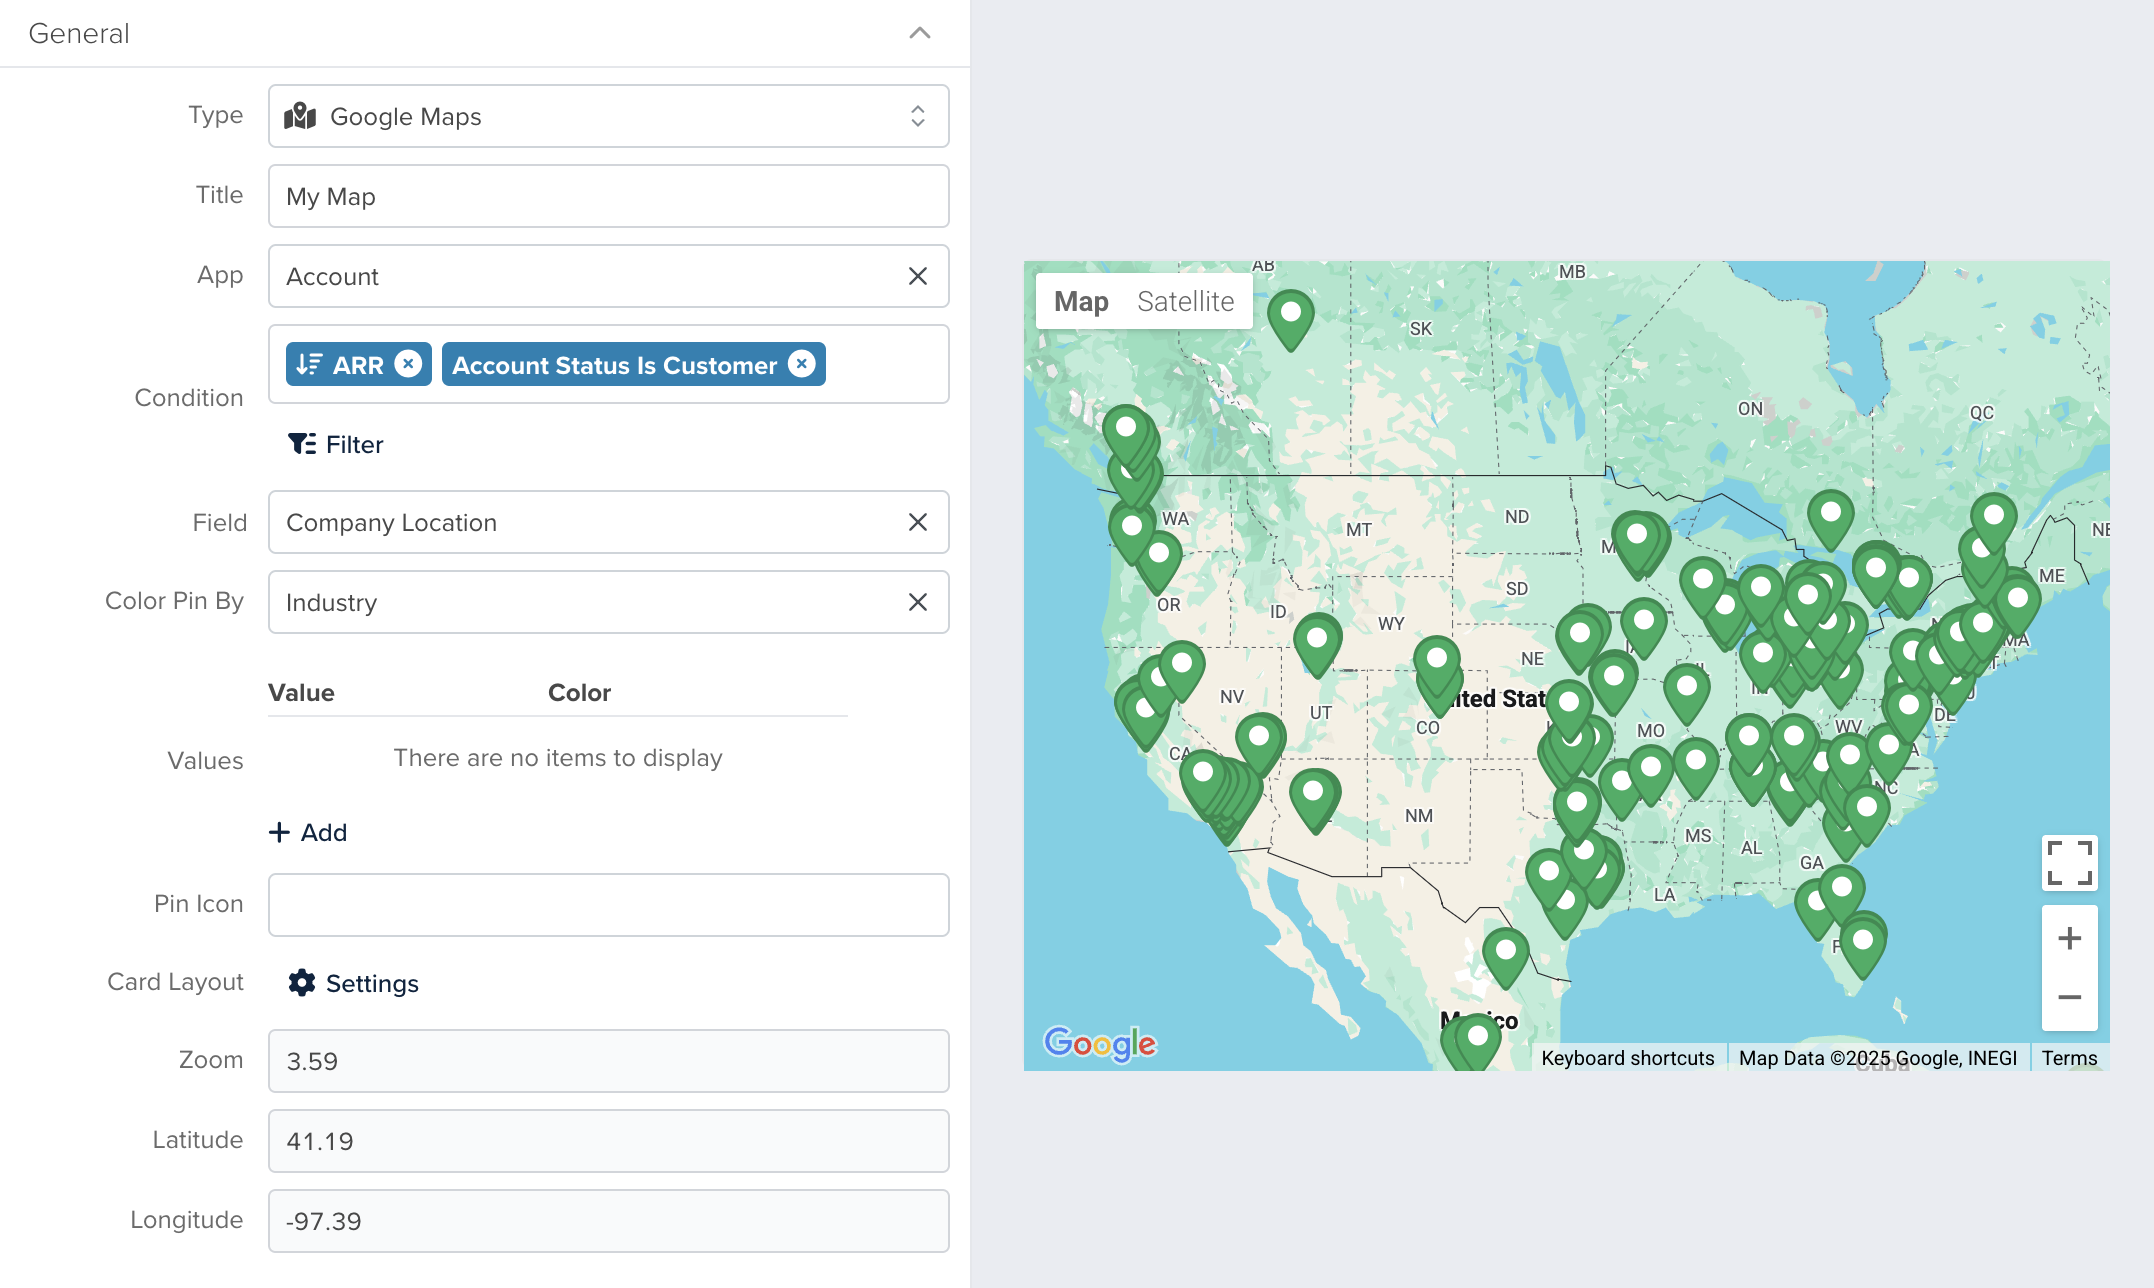Open Keyboard shortcuts on the map
The height and width of the screenshot is (1288, 2154).
[1627, 1058]
